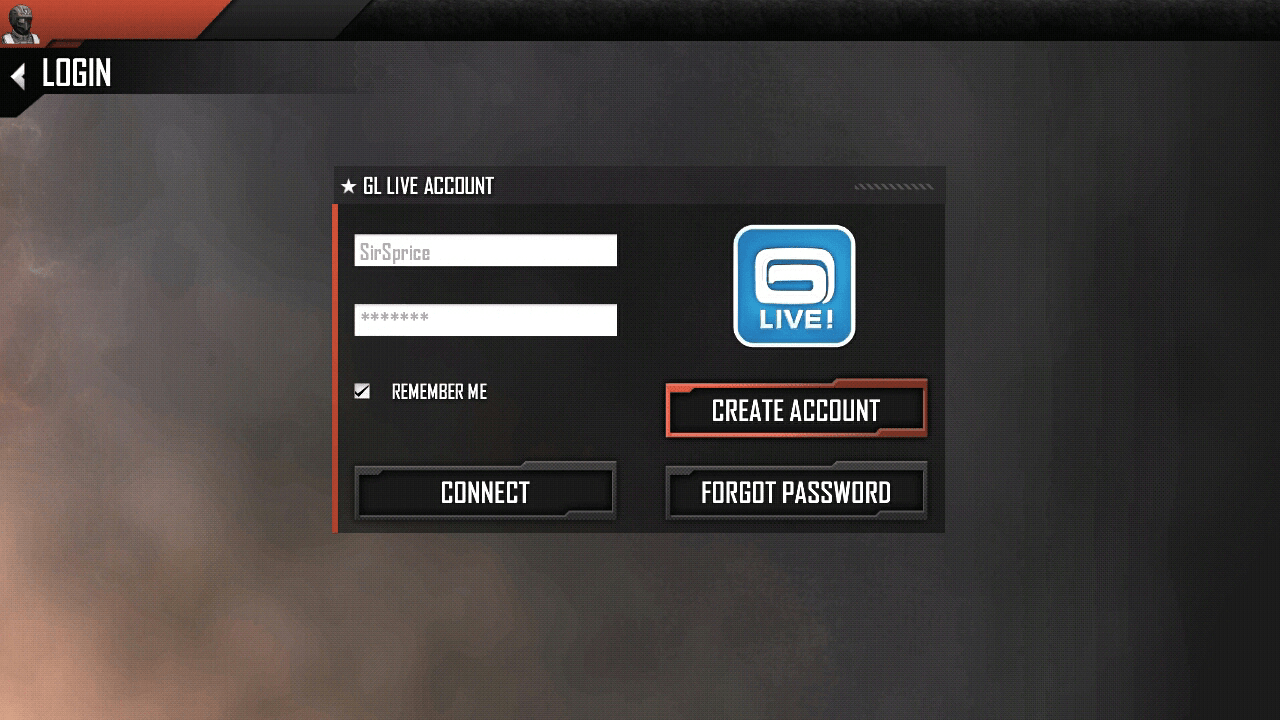This screenshot has width=1280, height=720.
Task: Recover login via Forgot Password
Action: 796,491
